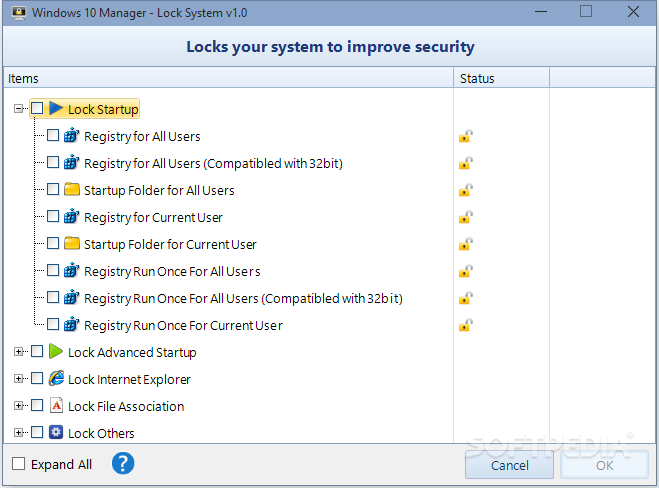Click the Internet Explorer icon

tap(56, 378)
